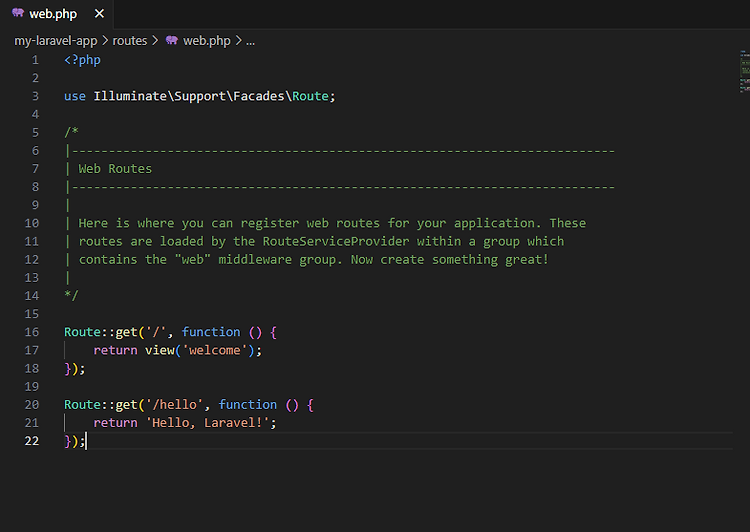Click 'return' keyword on line 17
This screenshot has height=532, width=750.
tap(115, 350)
